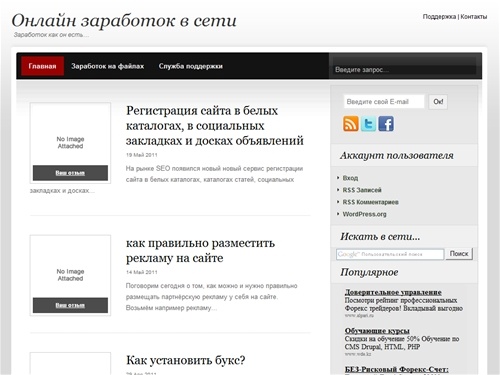Click the tagline Заработок как он есть...

point(51,35)
